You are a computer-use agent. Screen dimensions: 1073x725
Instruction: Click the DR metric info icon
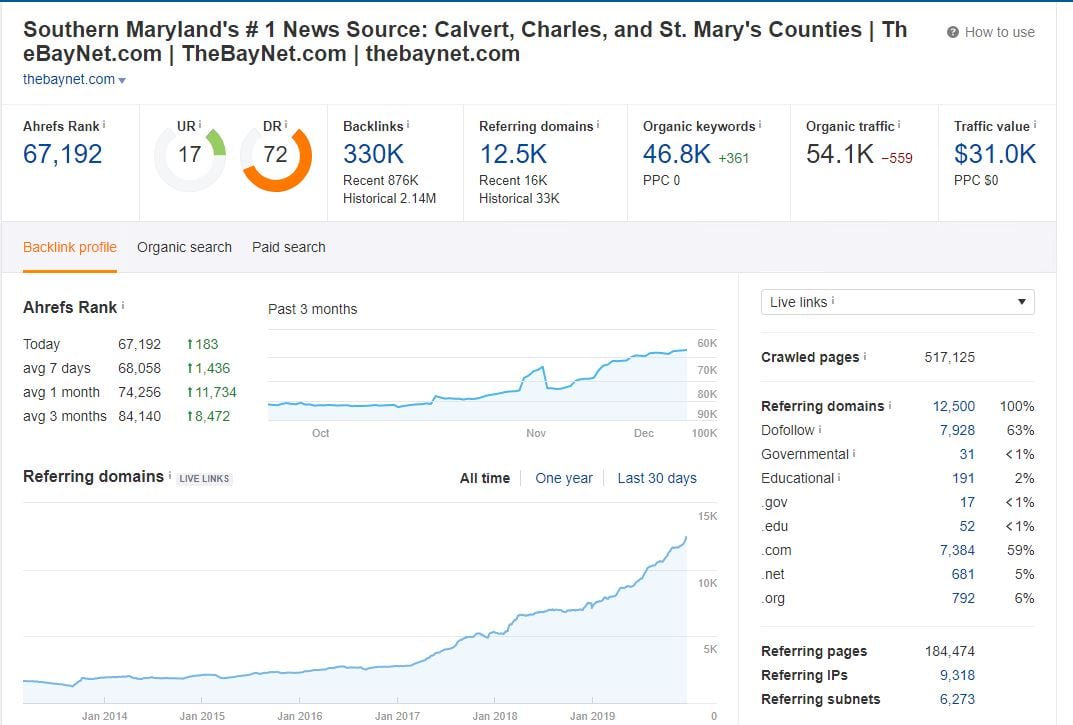click(286, 122)
